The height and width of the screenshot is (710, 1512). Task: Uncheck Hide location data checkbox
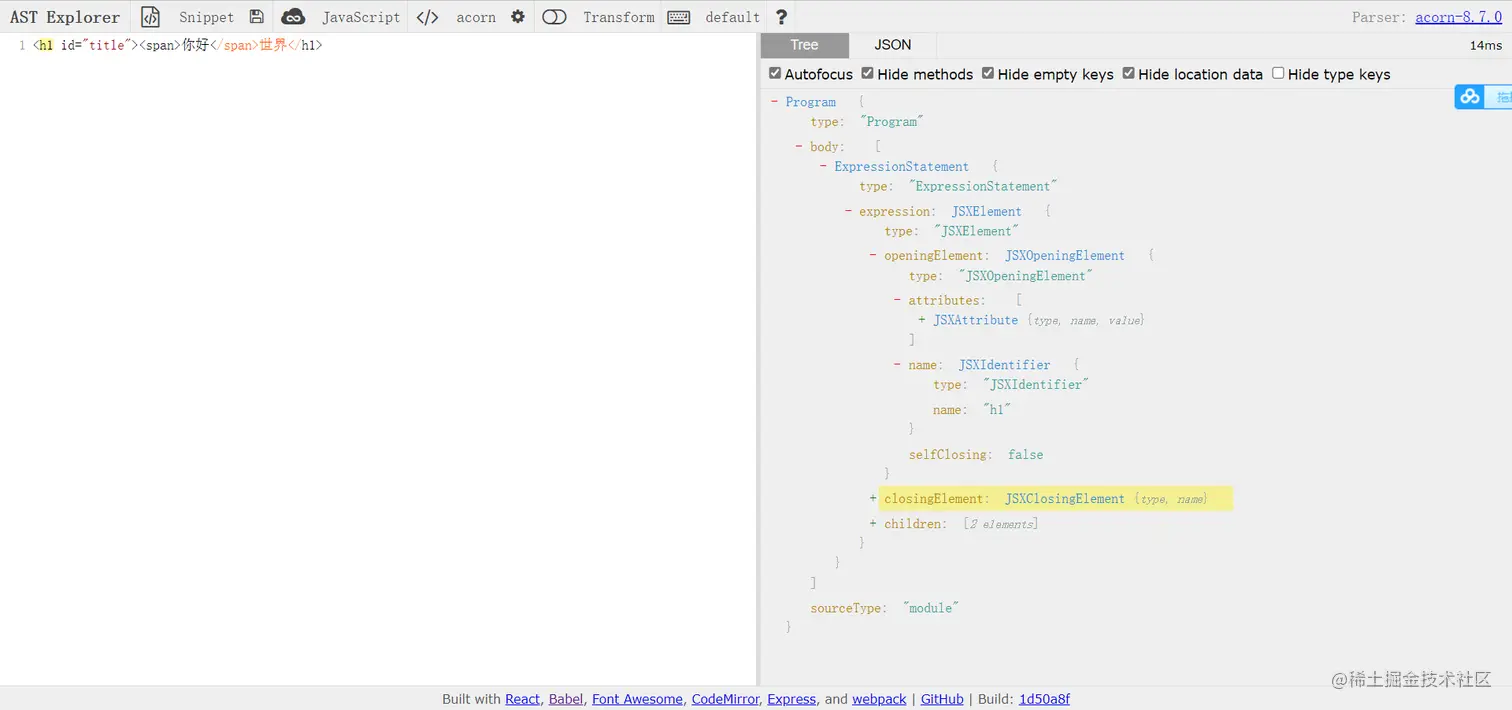pyautogui.click(x=1129, y=73)
